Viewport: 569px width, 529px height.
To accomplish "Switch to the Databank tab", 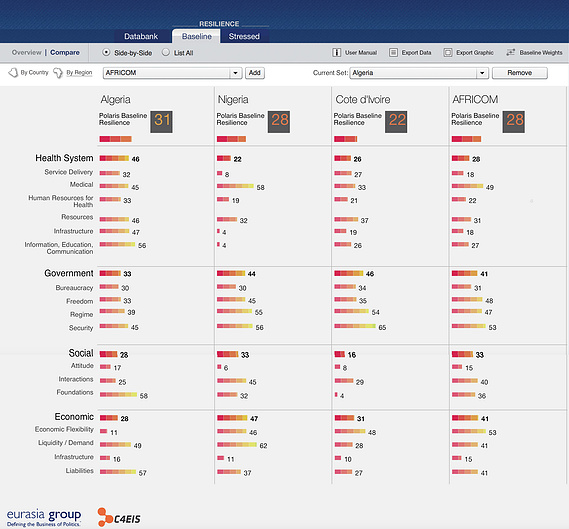I will [x=141, y=36].
